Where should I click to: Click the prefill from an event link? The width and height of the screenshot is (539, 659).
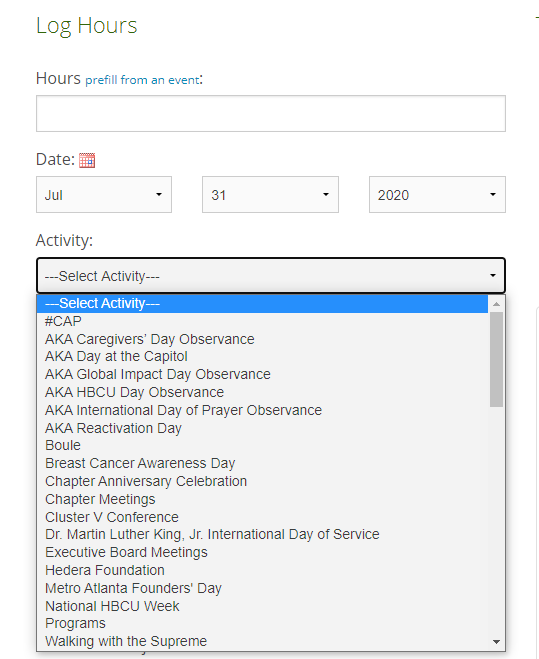click(142, 80)
